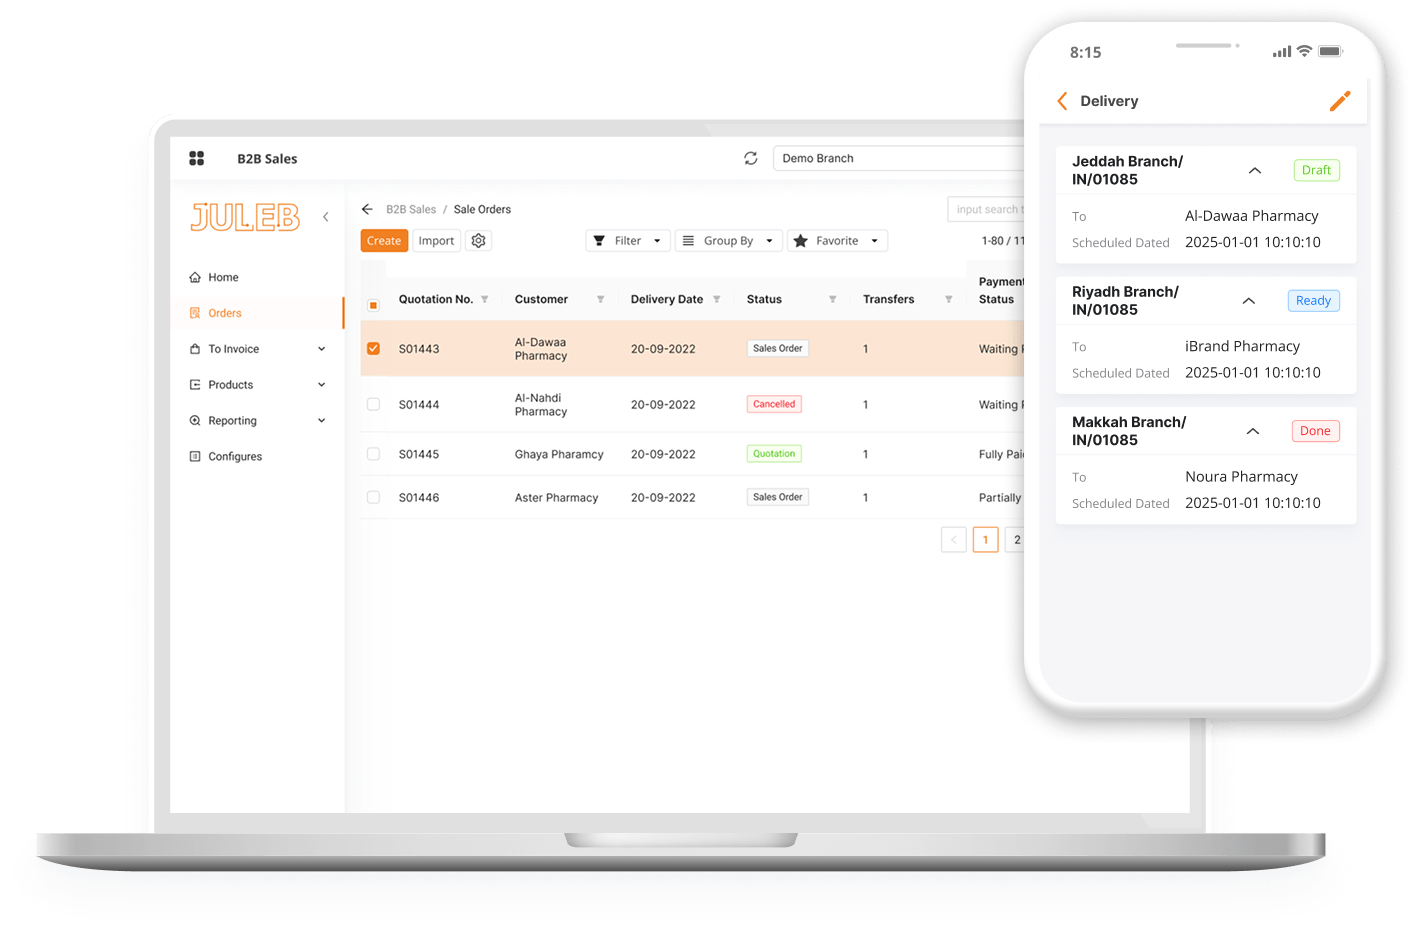Image resolution: width=1412 pixels, height=931 pixels.
Task: Open the Sale Orders breadcrumb item
Action: point(482,209)
